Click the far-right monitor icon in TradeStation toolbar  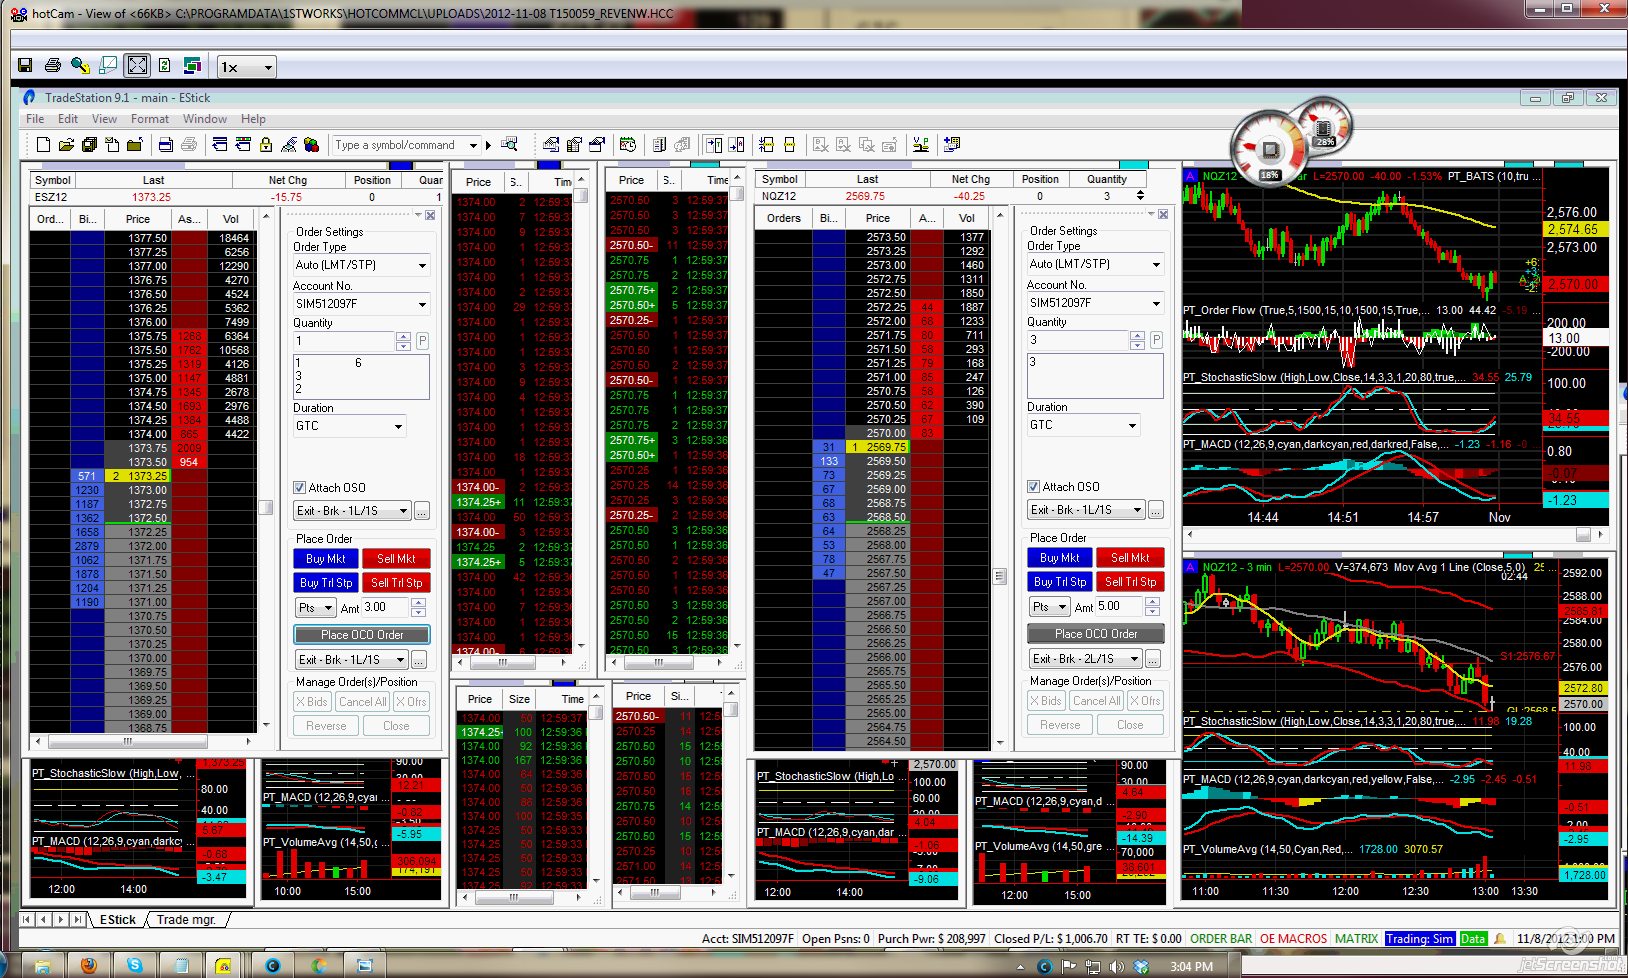(x=951, y=145)
